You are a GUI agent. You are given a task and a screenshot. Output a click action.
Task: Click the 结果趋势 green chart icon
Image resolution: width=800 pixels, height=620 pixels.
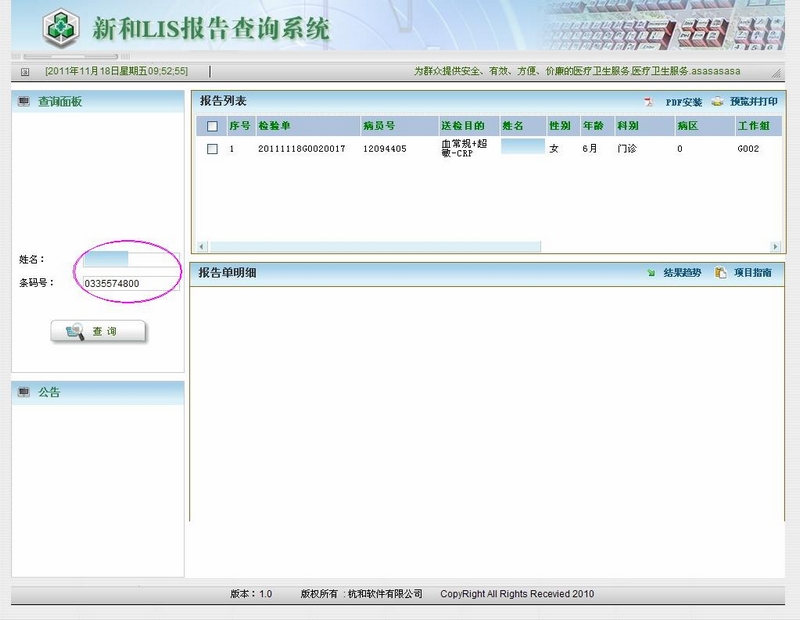651,273
